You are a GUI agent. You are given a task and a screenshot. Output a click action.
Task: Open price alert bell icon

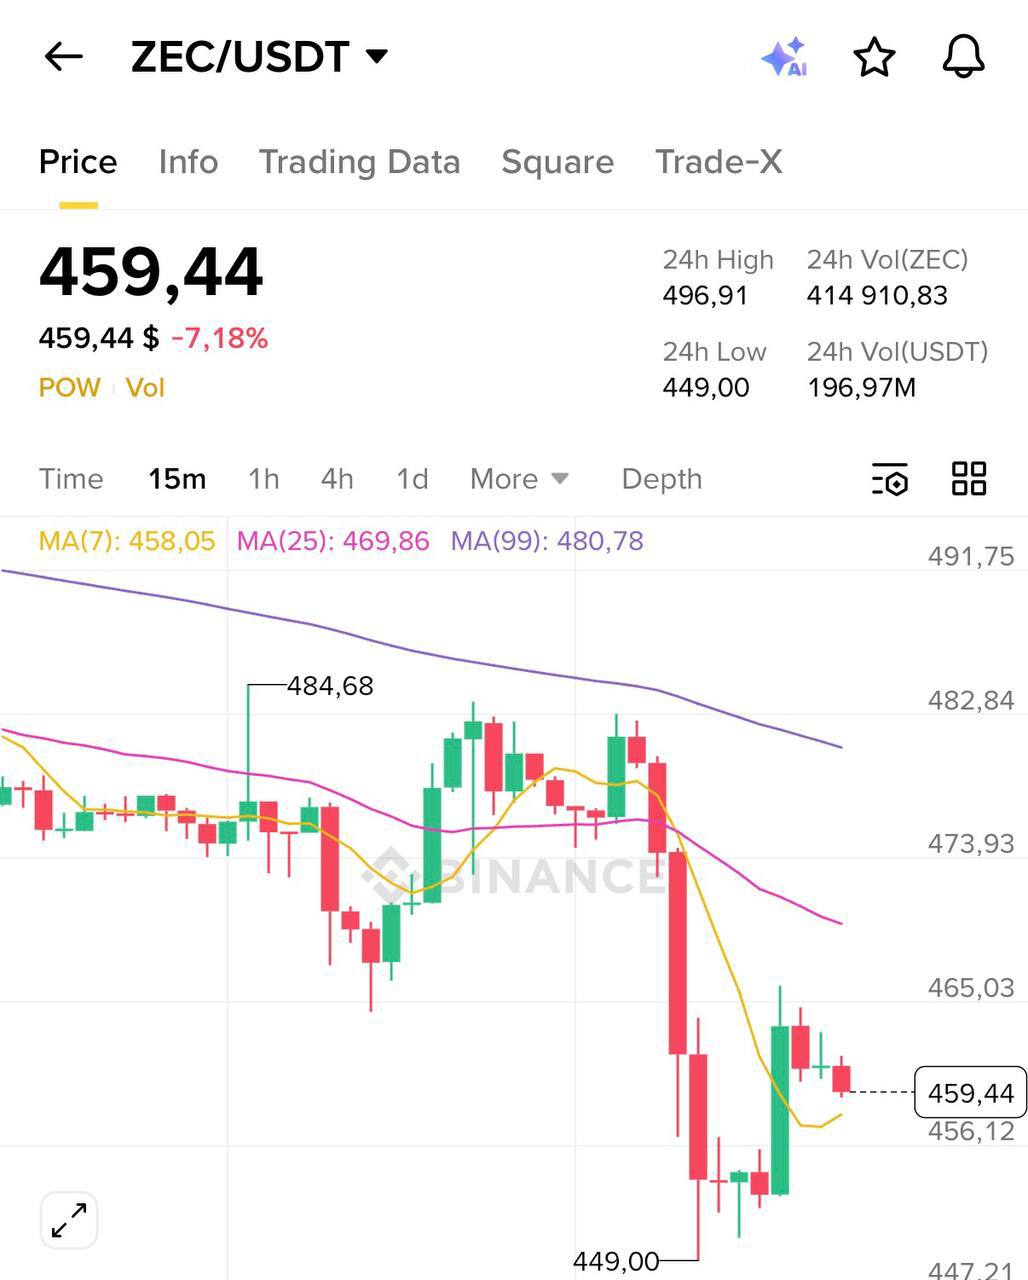coord(964,57)
